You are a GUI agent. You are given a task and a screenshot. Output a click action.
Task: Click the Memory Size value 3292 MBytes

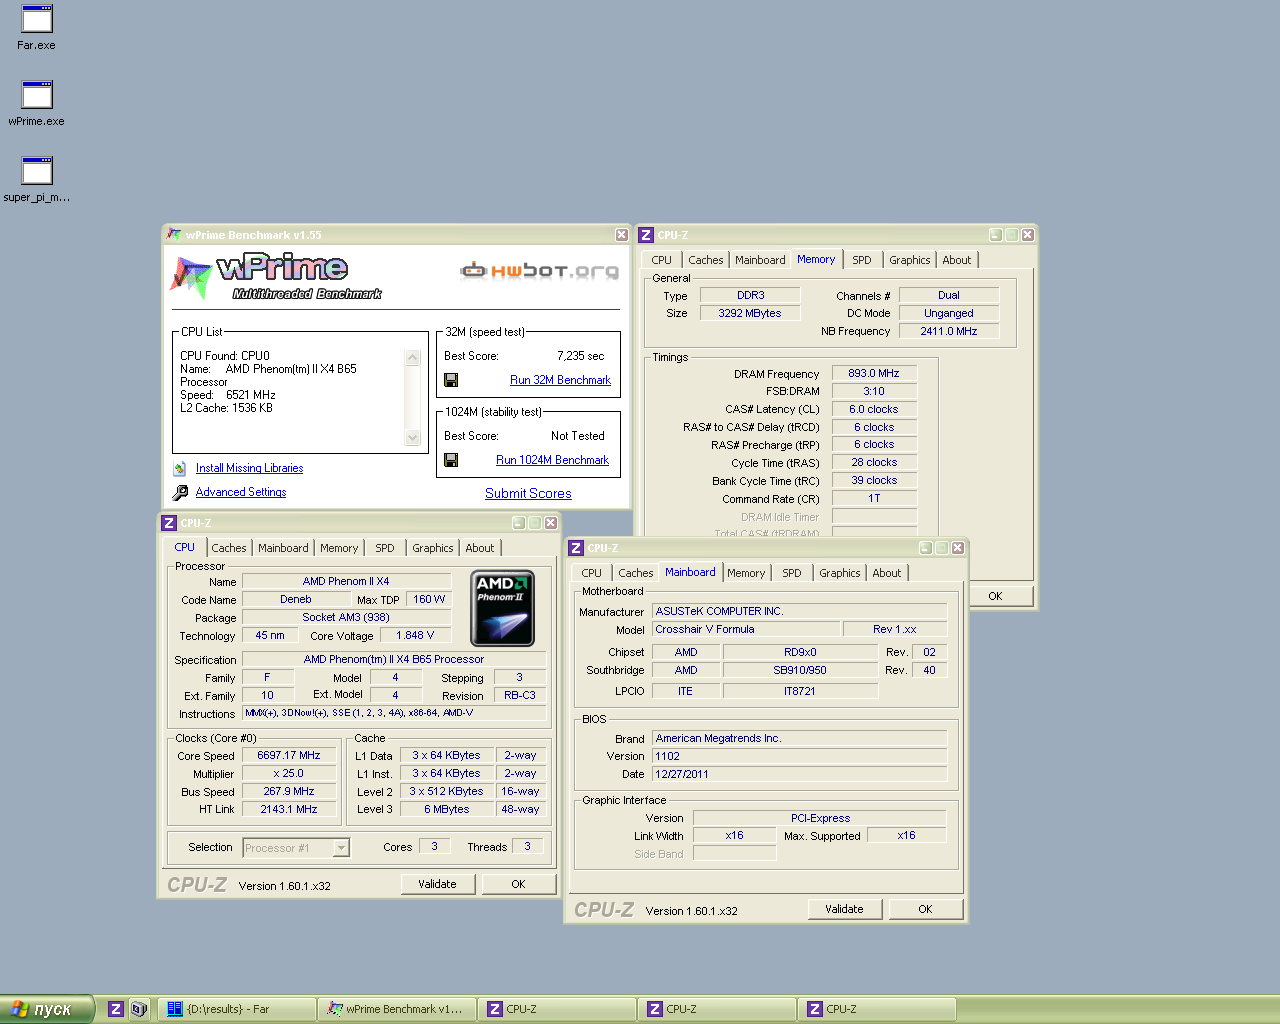pyautogui.click(x=750, y=313)
